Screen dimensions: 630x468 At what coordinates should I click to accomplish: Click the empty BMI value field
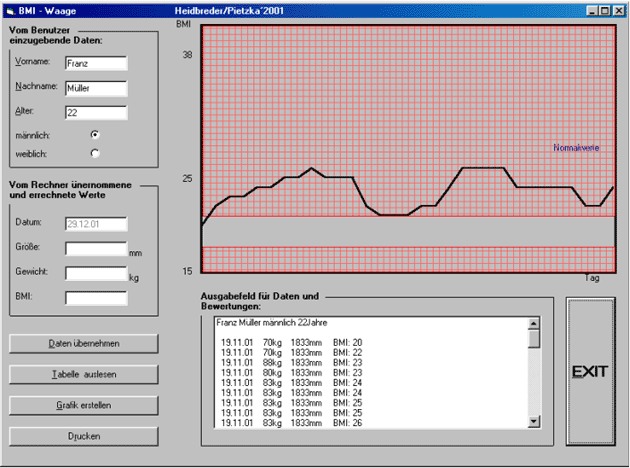[96, 298]
